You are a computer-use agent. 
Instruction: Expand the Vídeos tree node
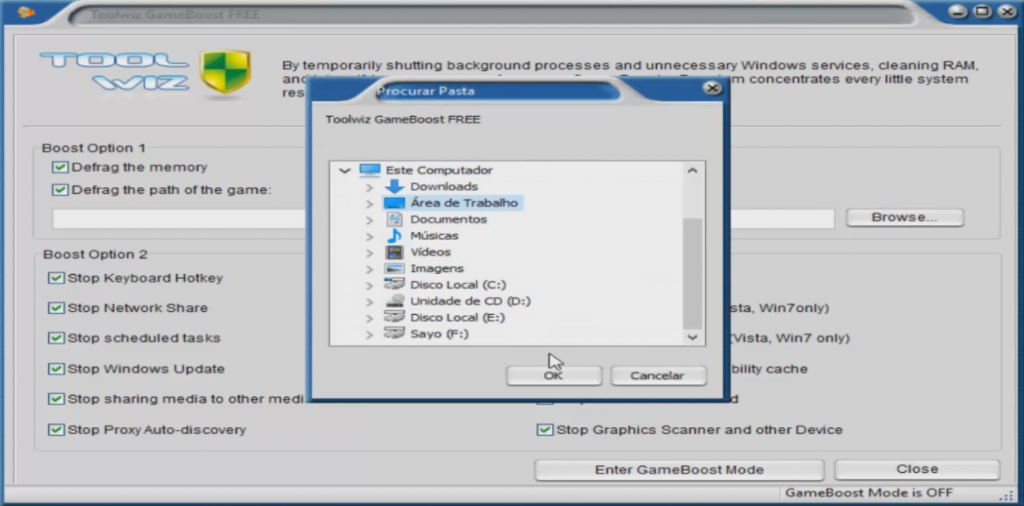pos(370,253)
